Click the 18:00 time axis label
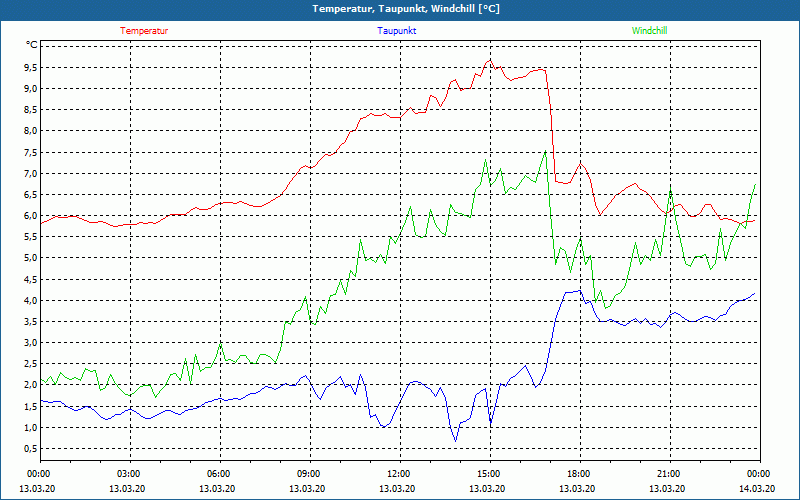This screenshot has width=800, height=500. point(580,474)
